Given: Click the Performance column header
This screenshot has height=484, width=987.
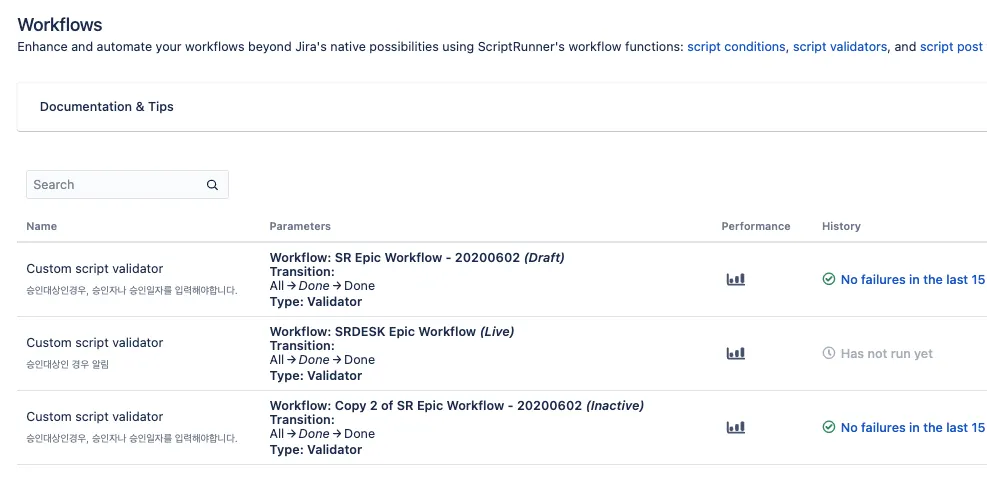Looking at the screenshot, I should click(755, 227).
